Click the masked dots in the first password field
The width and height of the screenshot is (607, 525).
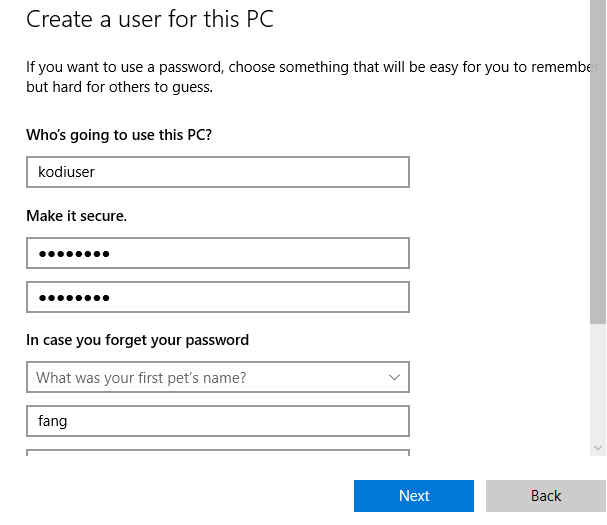pos(73,254)
